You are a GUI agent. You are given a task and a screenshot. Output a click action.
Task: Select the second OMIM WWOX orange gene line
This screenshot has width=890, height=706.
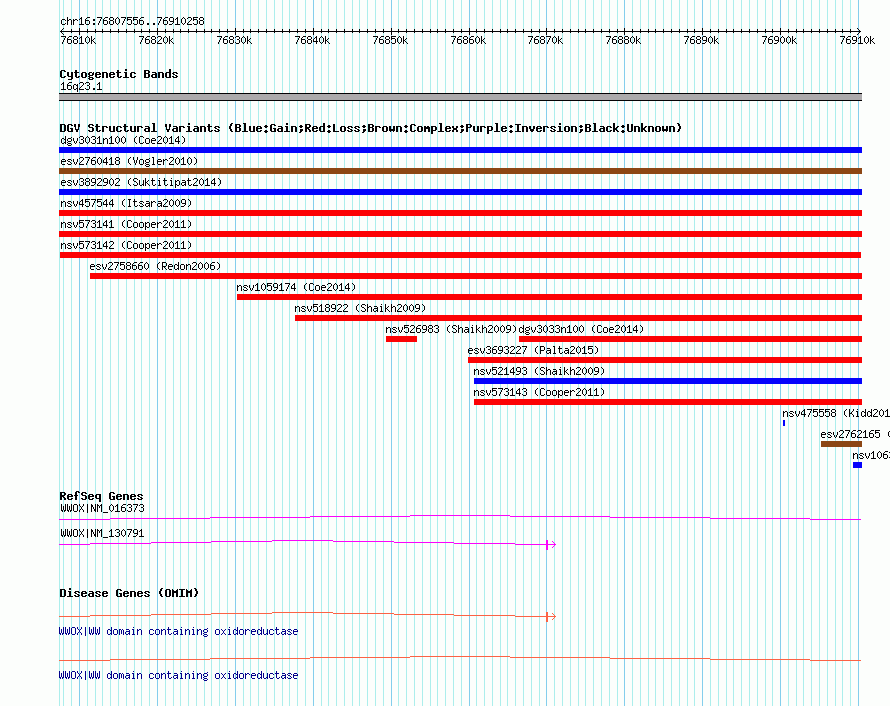click(x=460, y=658)
